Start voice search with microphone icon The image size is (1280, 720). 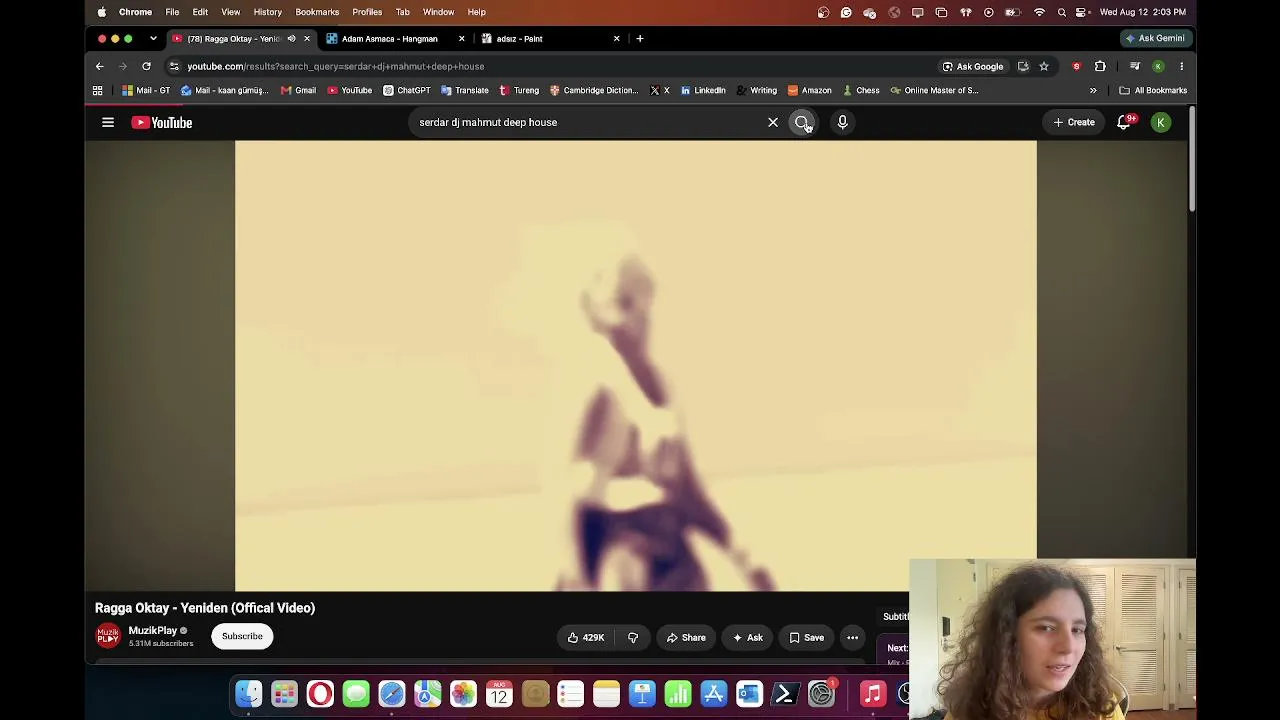point(842,122)
